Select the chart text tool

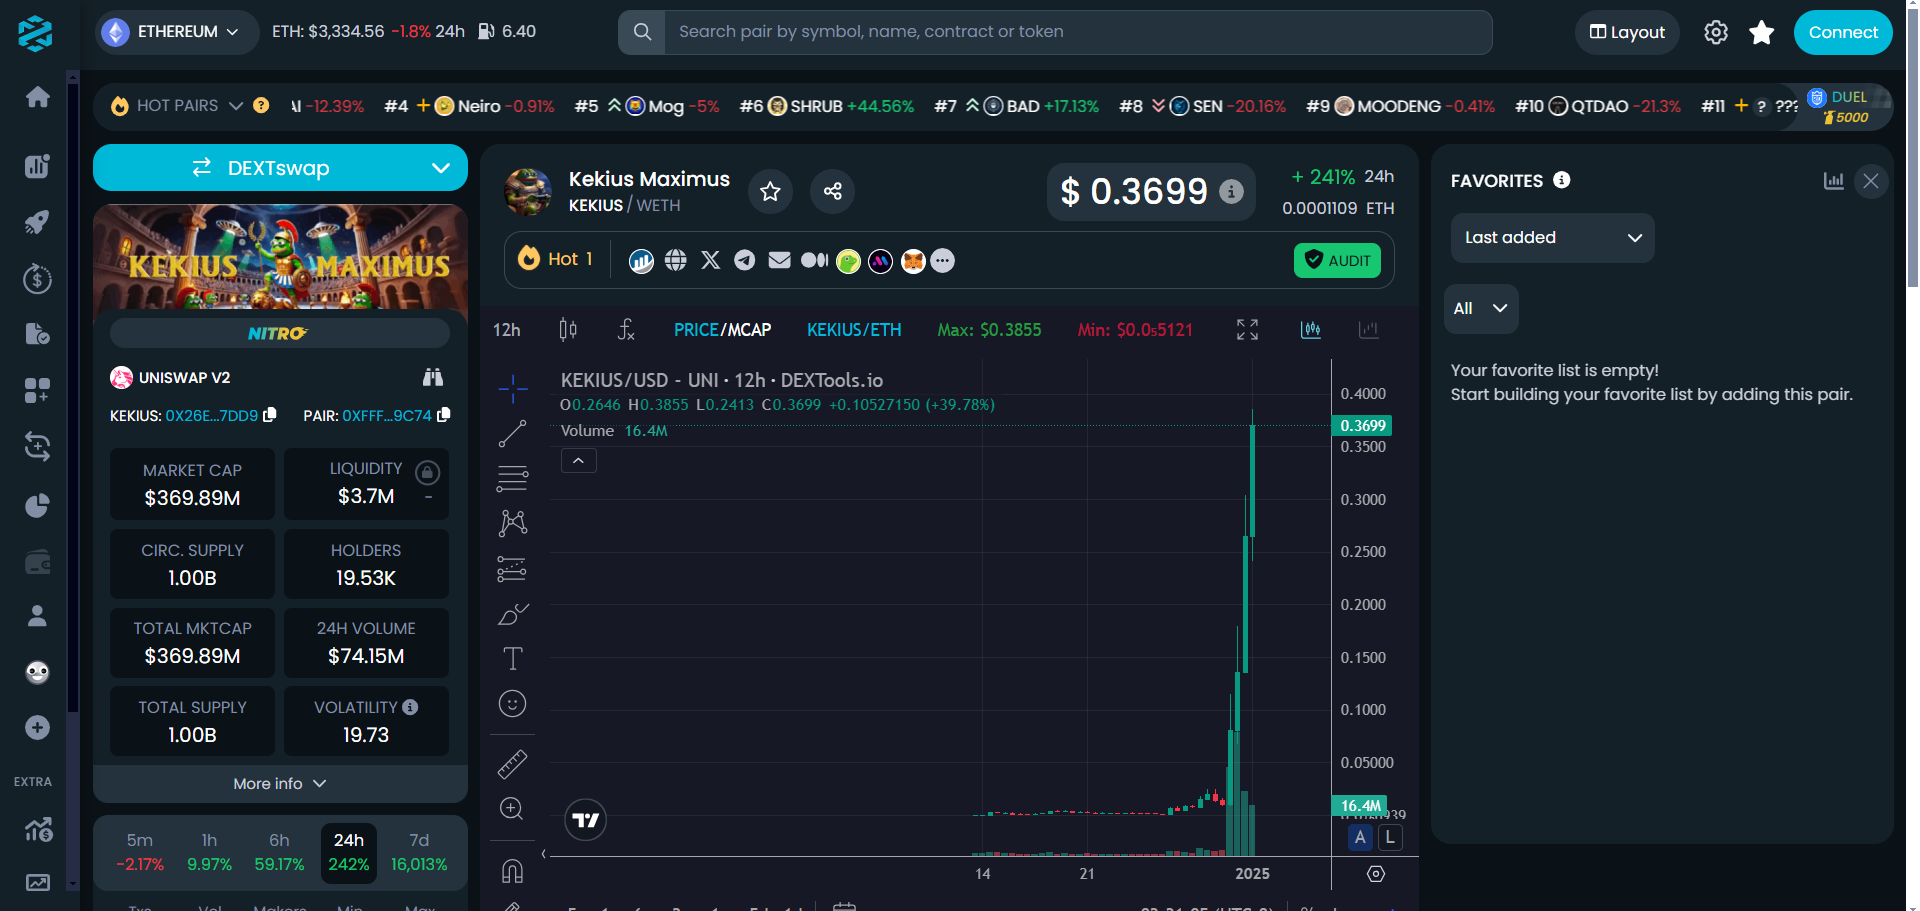point(512,658)
